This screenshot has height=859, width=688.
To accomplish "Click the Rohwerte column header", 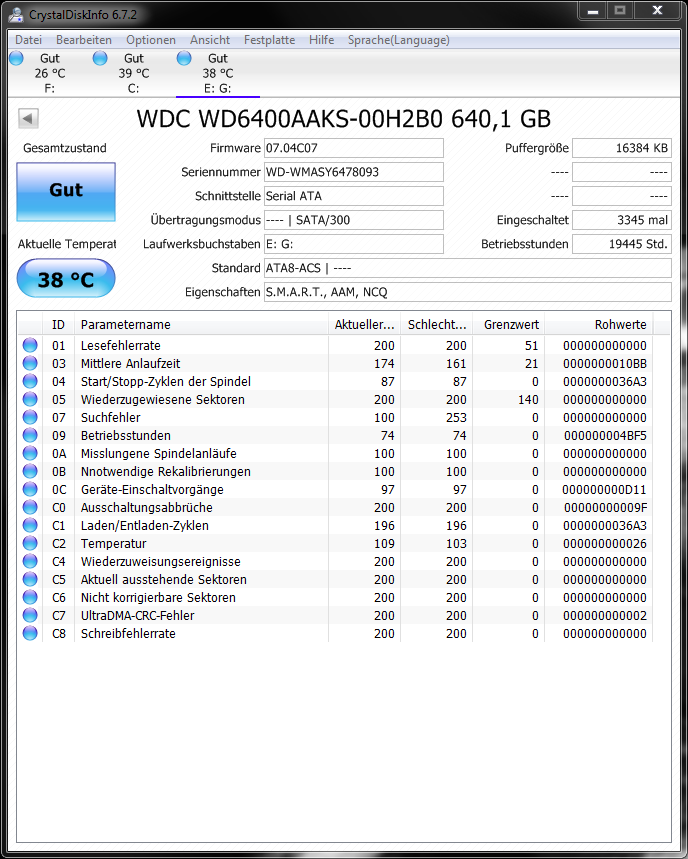I will pyautogui.click(x=599, y=325).
